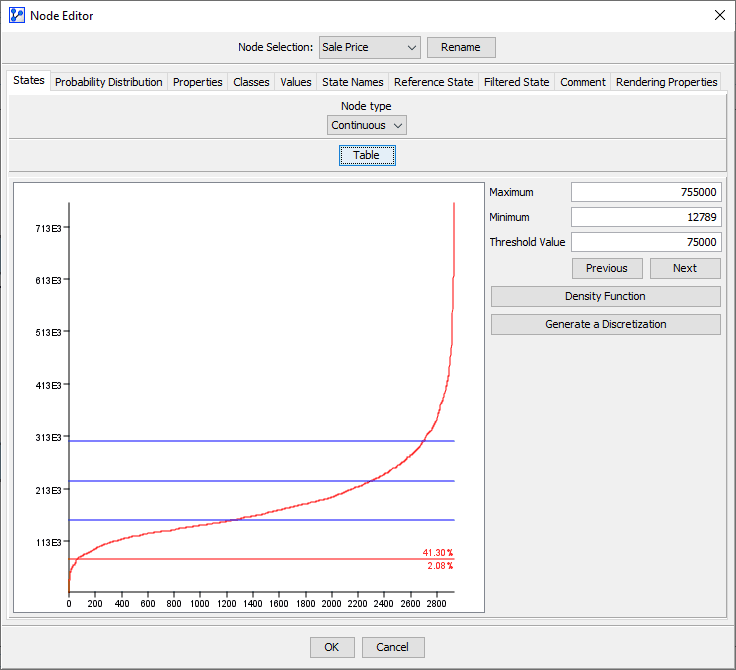Screen dimensions: 736x670
Task: Expand the Node type Continuous dropdown
Action: (x=367, y=125)
